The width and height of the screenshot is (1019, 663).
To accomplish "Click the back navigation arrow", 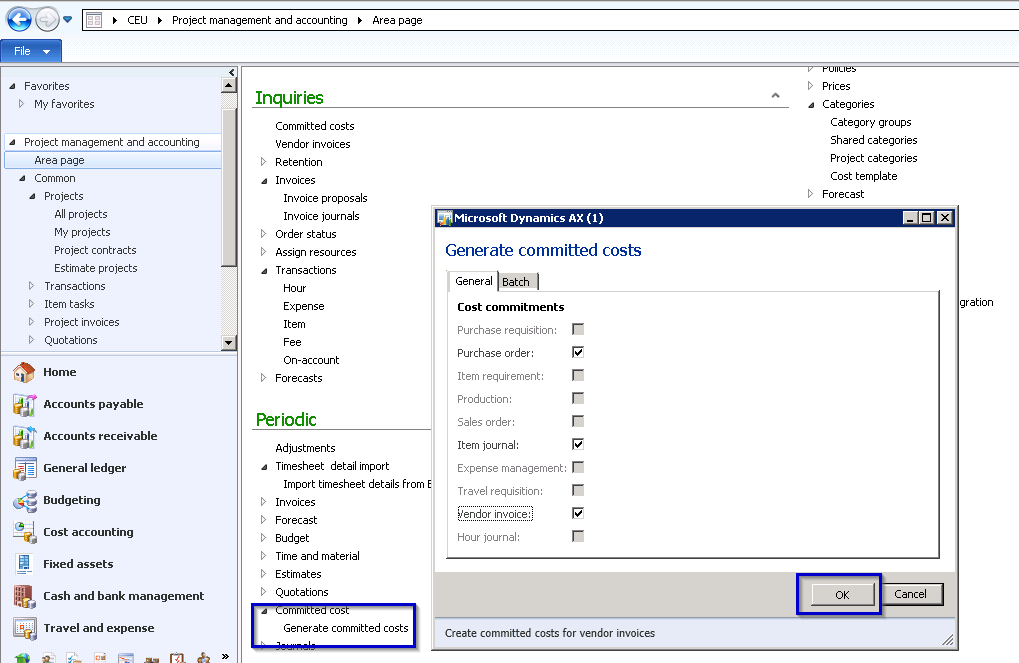I will pyautogui.click(x=18, y=19).
